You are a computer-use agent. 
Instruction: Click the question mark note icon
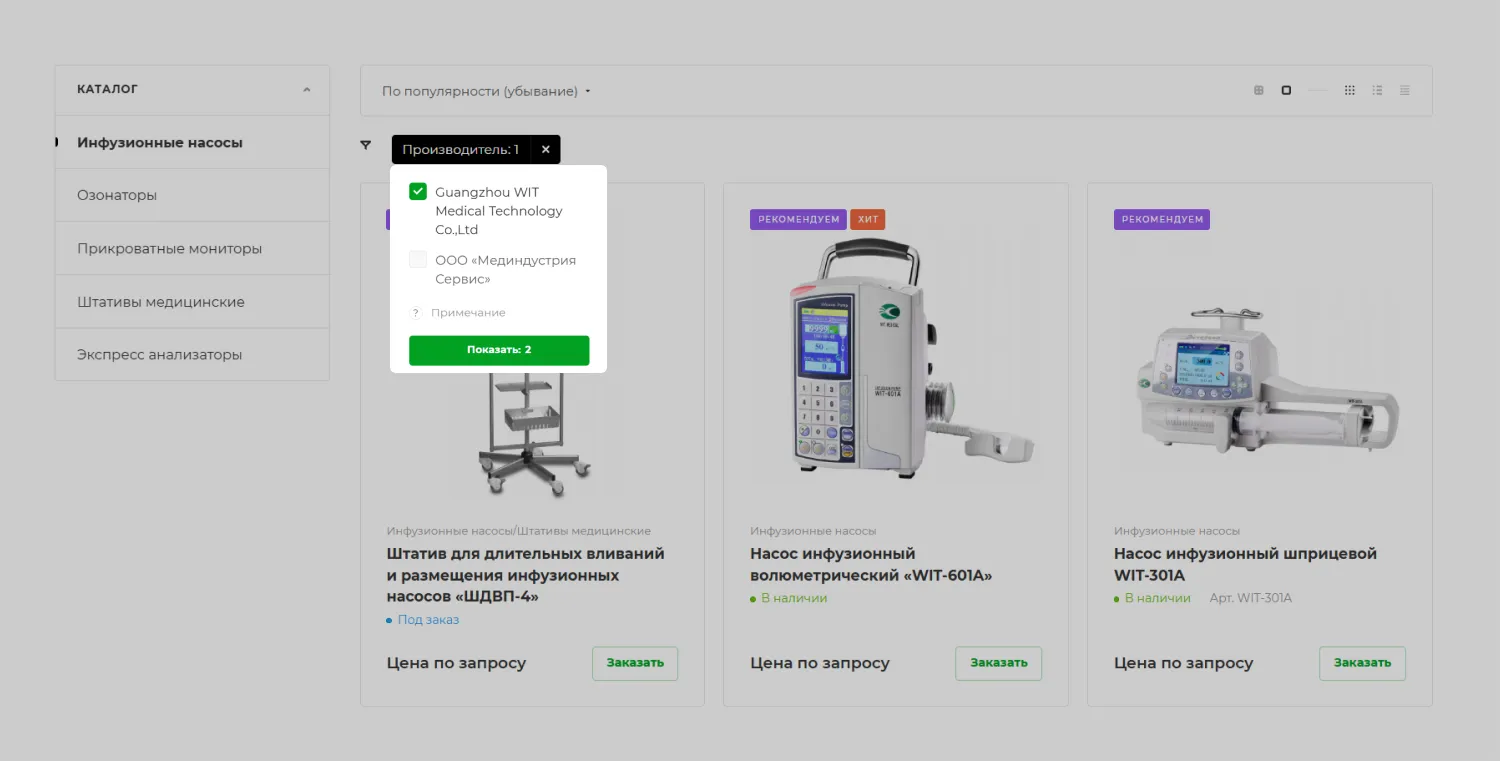point(416,313)
